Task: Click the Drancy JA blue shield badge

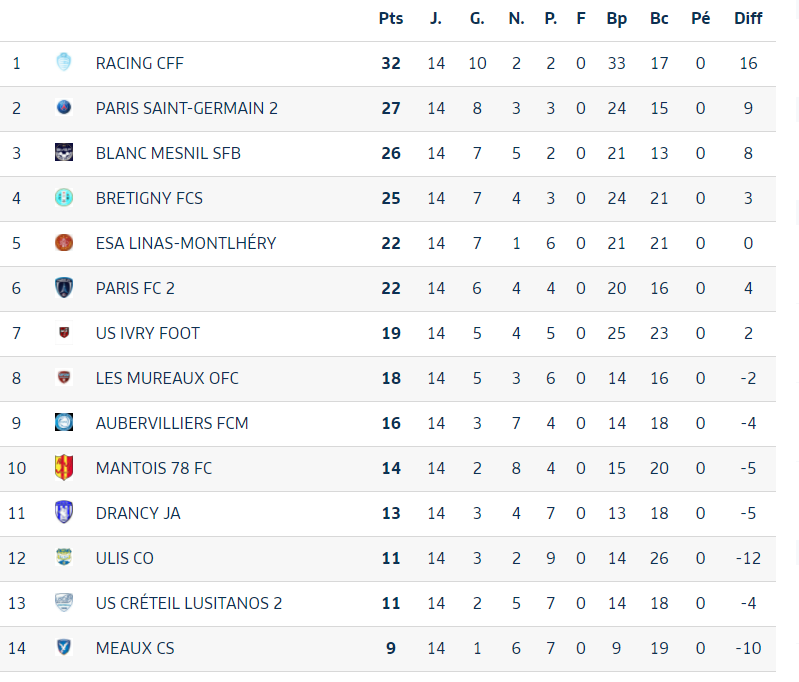Action: coord(64,512)
